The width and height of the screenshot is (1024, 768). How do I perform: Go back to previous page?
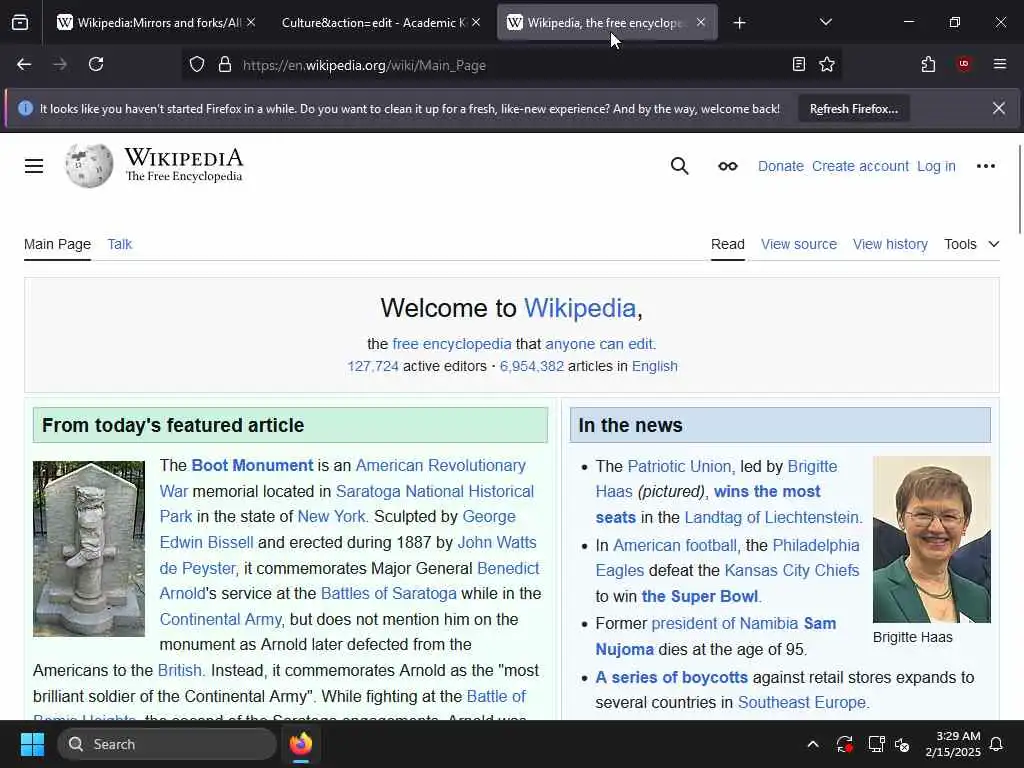pos(24,65)
